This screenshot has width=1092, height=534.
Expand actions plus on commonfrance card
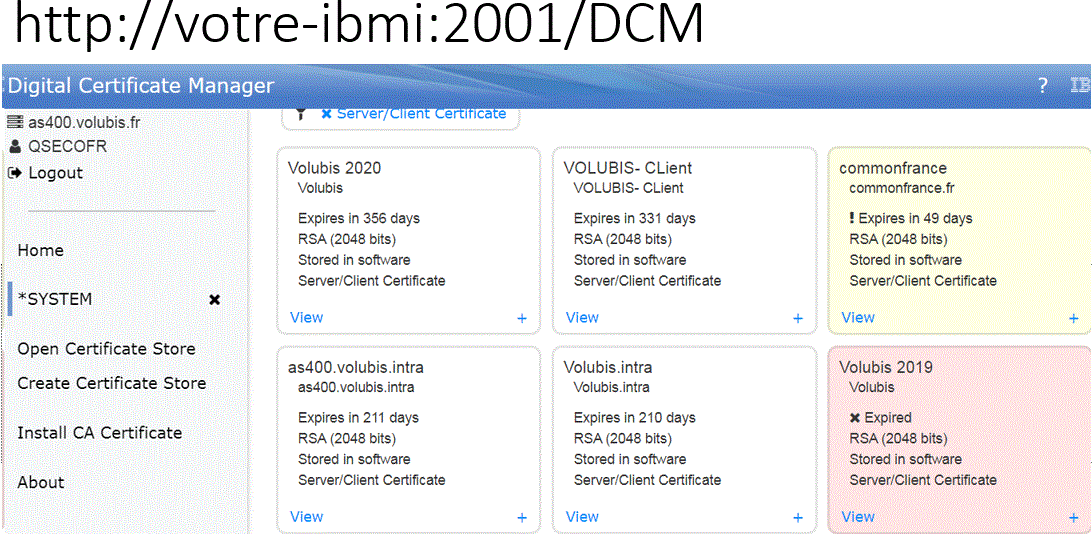click(1073, 318)
